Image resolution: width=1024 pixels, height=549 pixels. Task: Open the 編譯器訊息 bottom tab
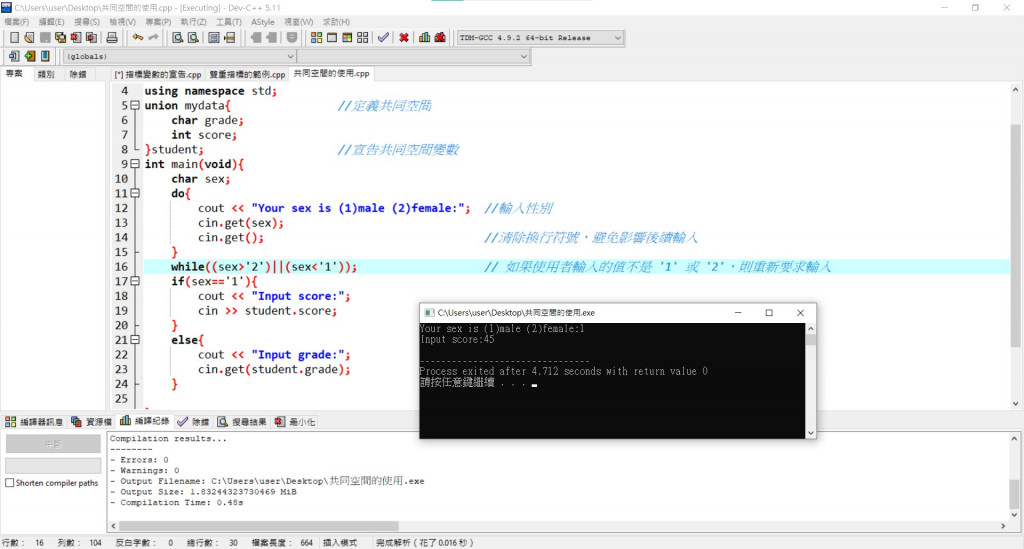pyautogui.click(x=34, y=422)
